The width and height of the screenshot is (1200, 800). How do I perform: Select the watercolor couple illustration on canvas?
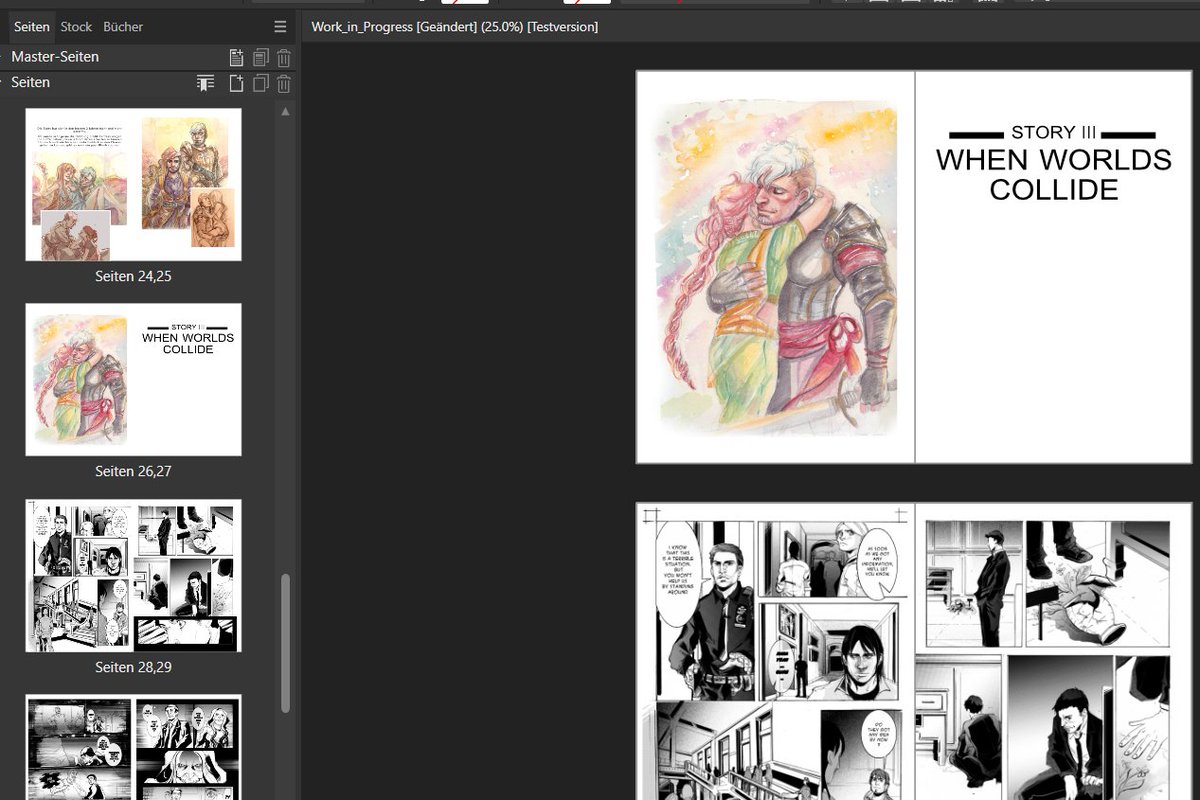[775, 267]
